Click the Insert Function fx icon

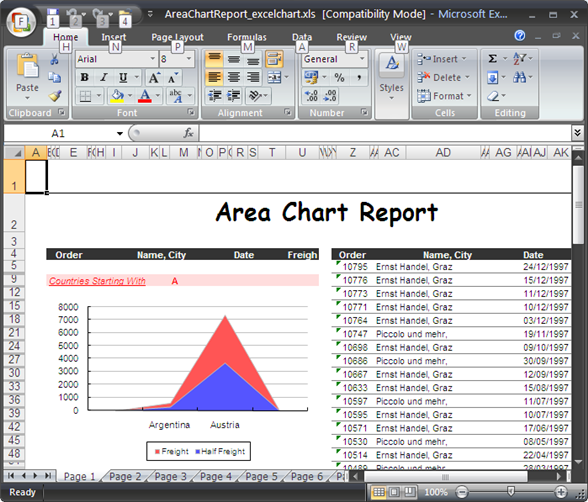tap(188, 133)
